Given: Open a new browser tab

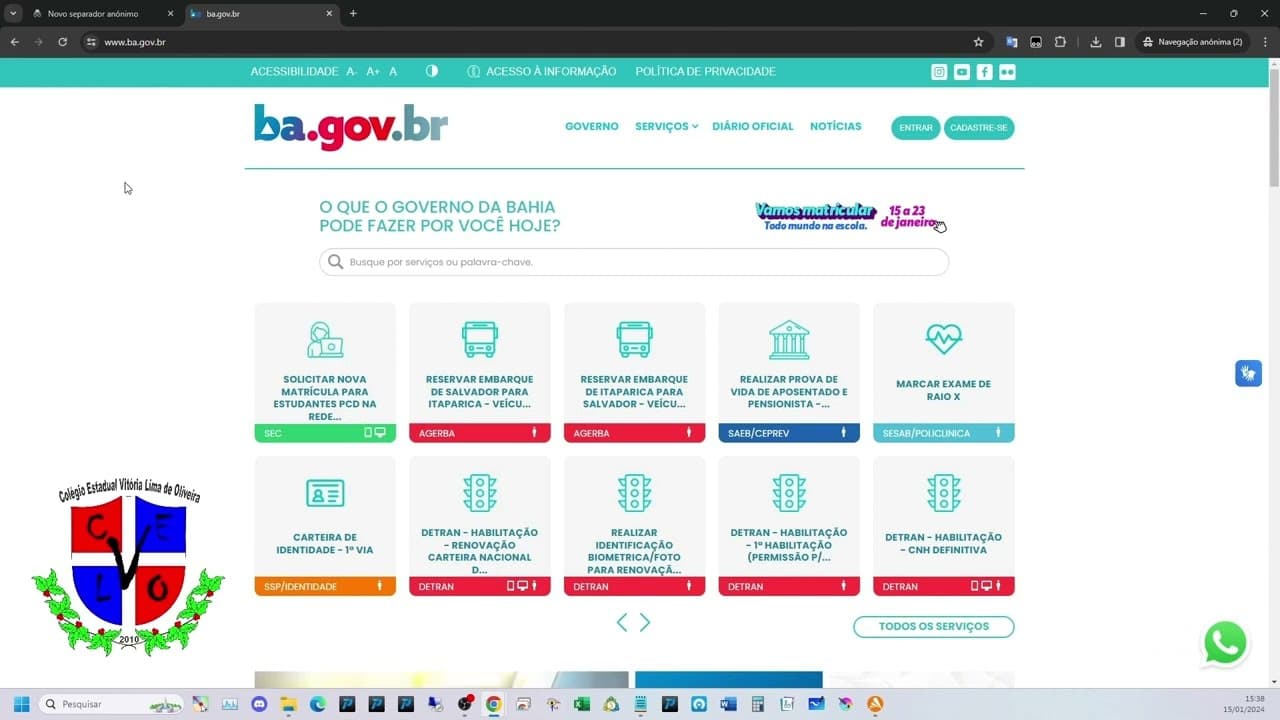Looking at the screenshot, I should click(x=353, y=14).
